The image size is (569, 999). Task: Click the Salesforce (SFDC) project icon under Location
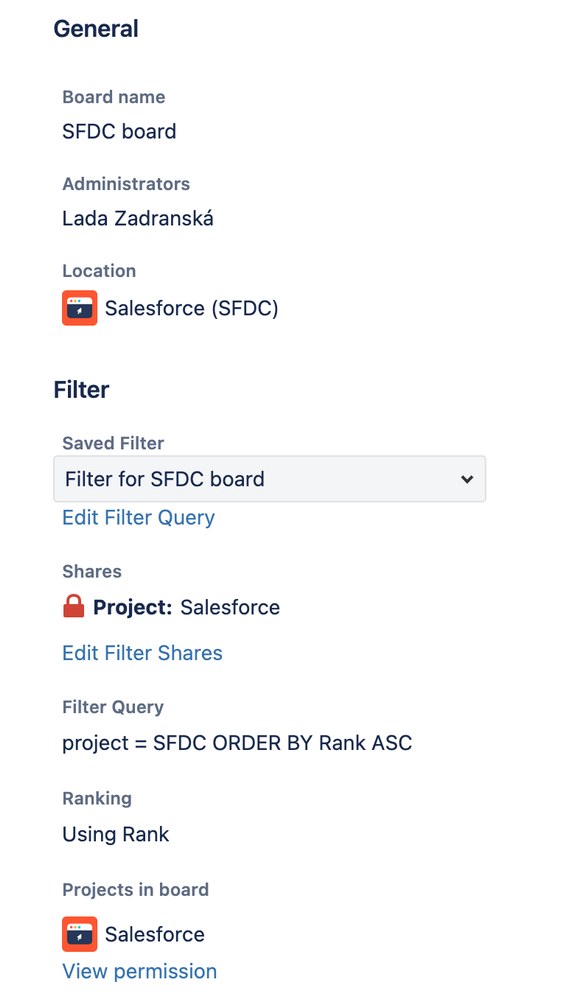click(80, 308)
